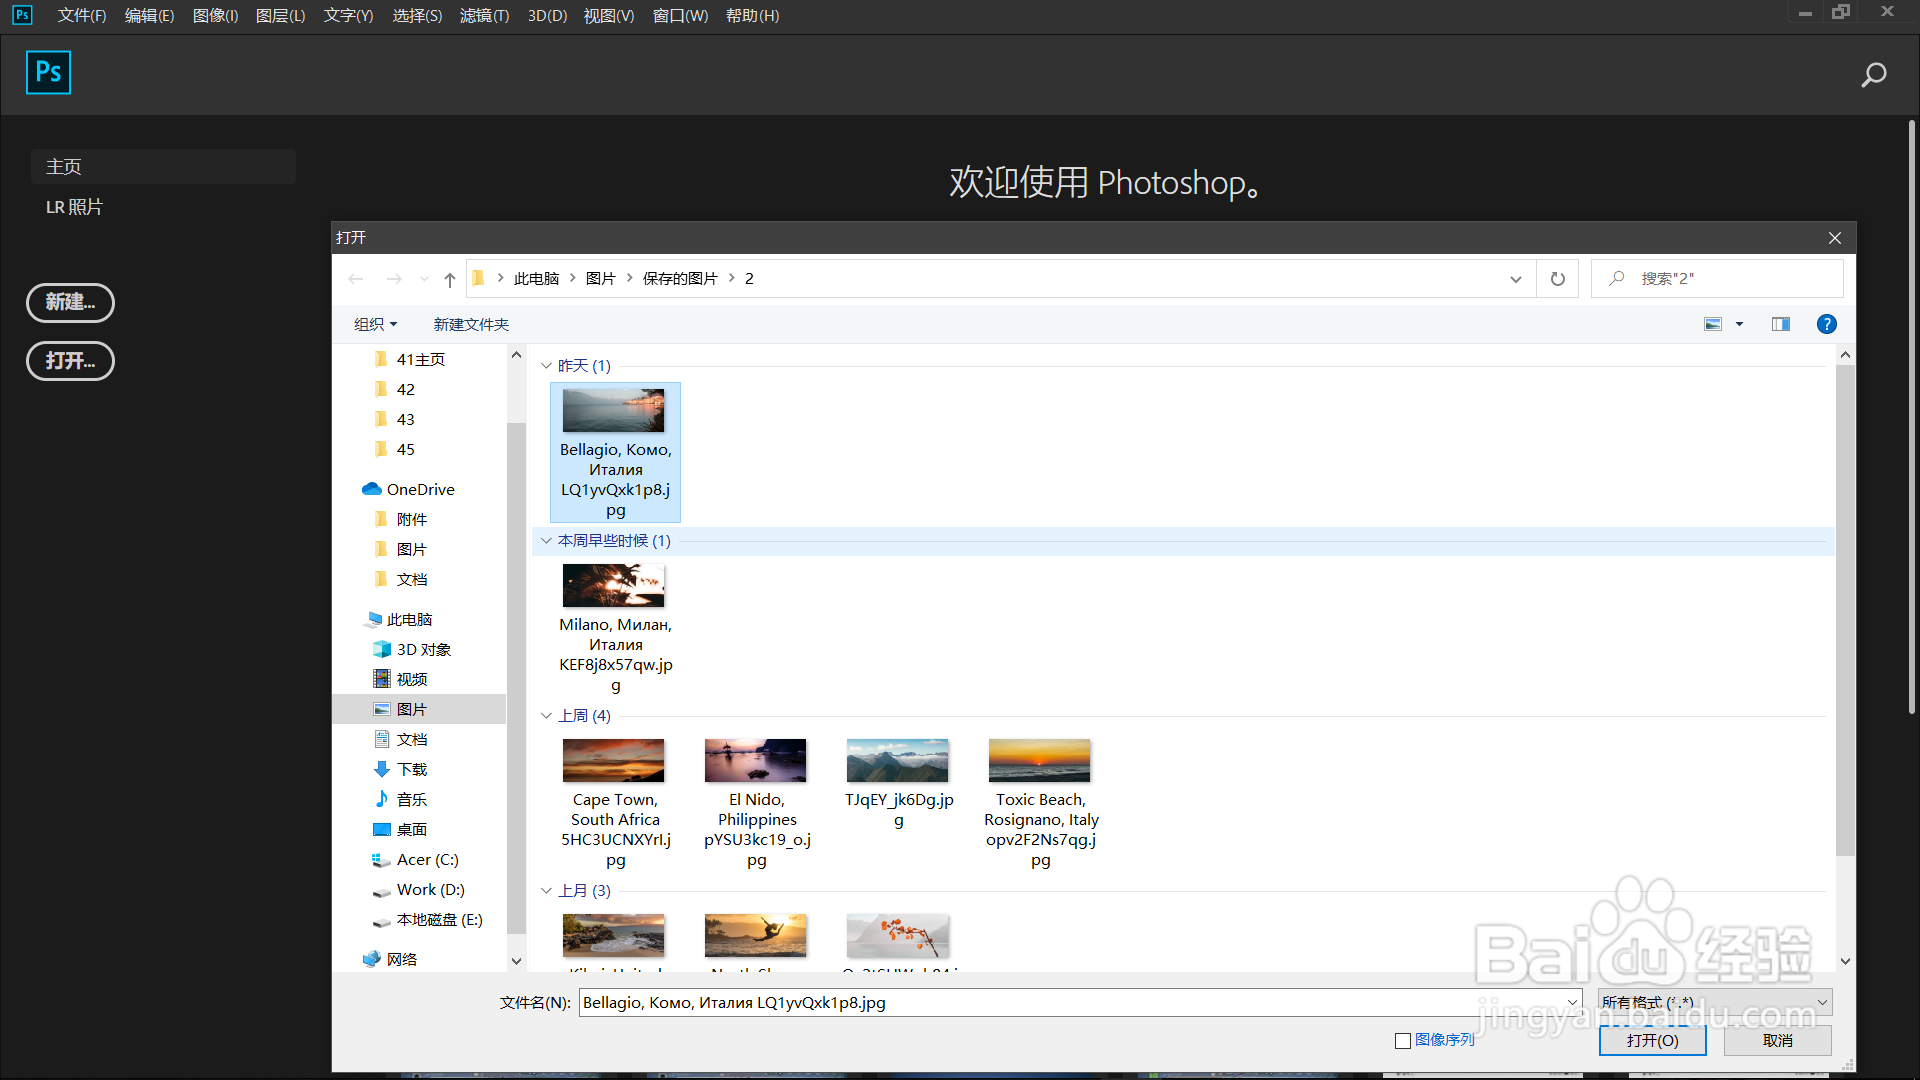The width and height of the screenshot is (1920, 1080).
Task: Open 3D 对象 folder in sidebar
Action: 423,649
